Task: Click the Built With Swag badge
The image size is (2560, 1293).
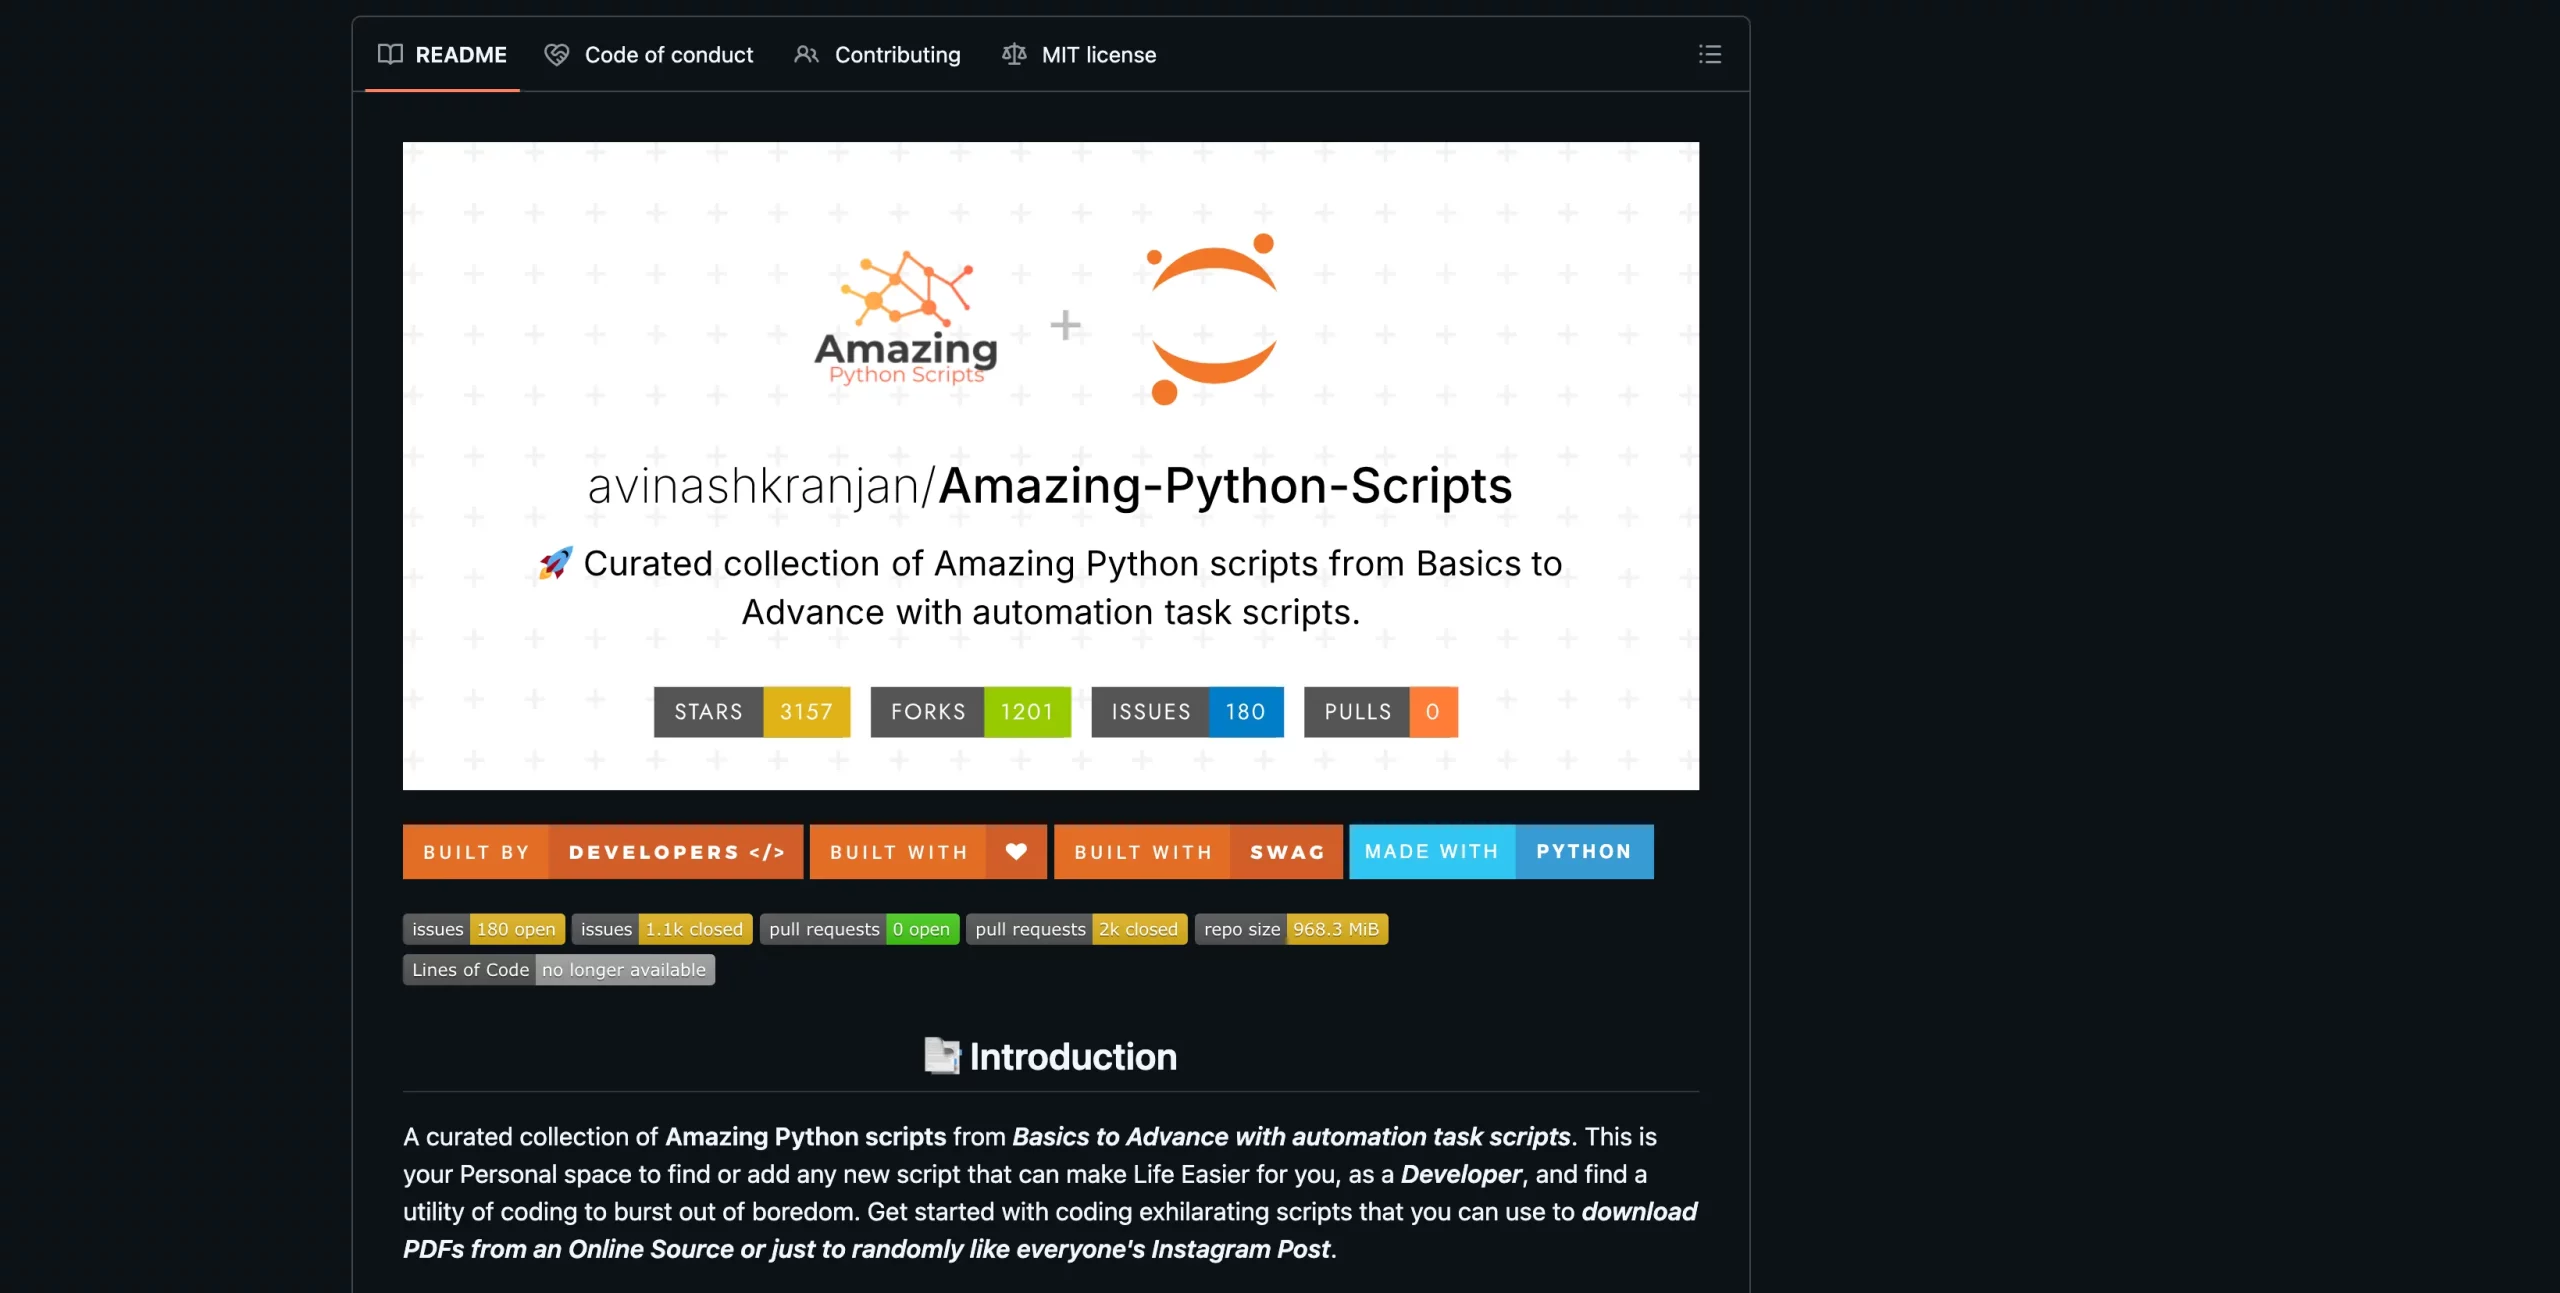Action: point(1198,851)
